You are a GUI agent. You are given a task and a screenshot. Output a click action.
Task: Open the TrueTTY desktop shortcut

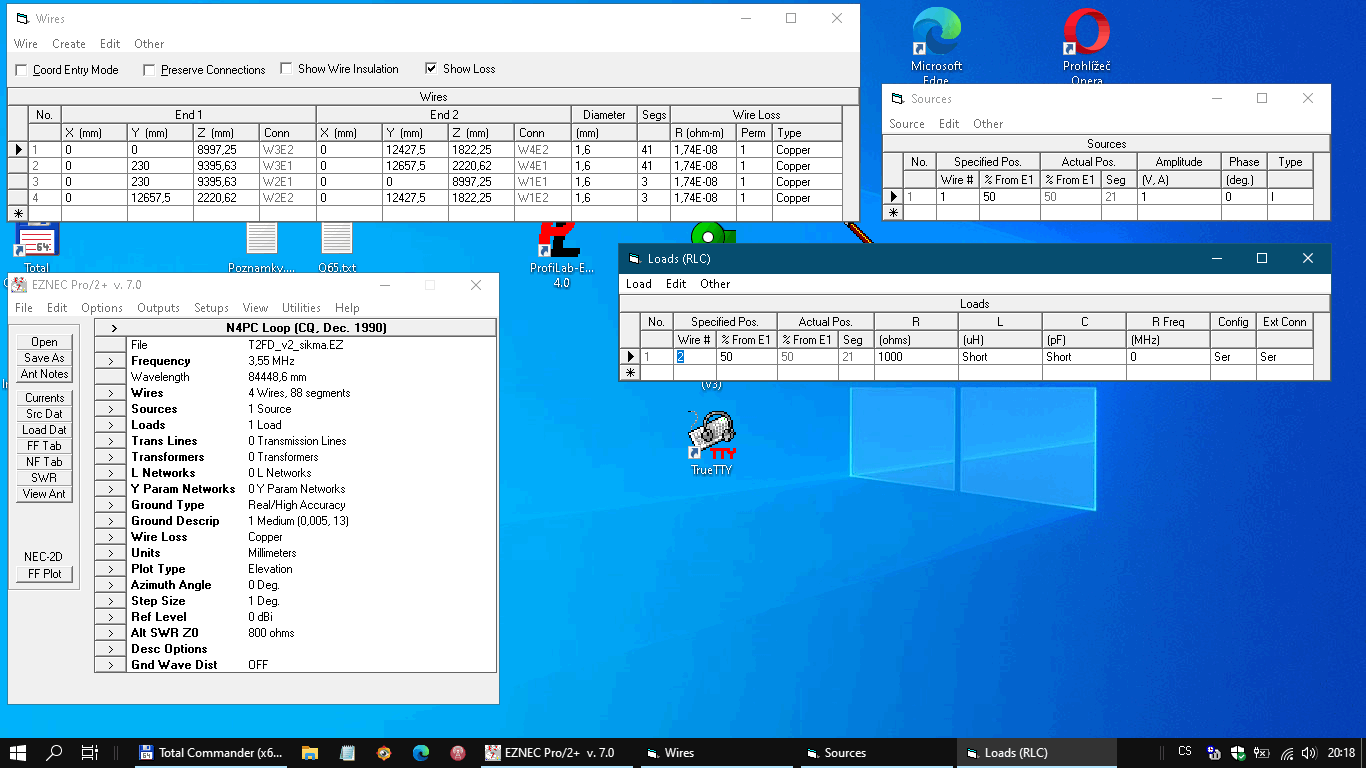(x=711, y=435)
